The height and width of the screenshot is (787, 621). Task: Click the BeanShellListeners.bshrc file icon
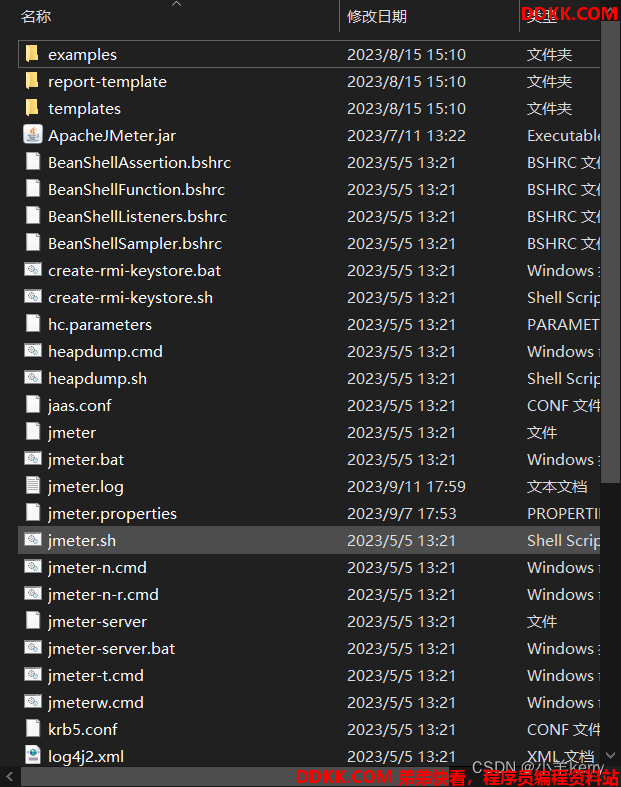click(x=33, y=216)
